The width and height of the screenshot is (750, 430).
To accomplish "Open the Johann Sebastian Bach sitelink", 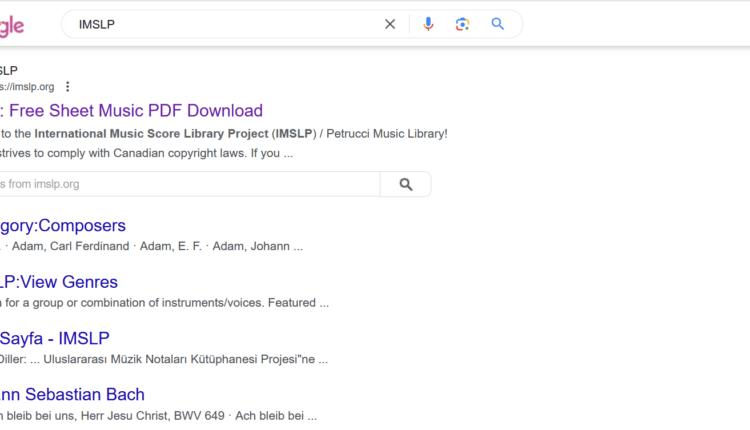I will point(72,395).
